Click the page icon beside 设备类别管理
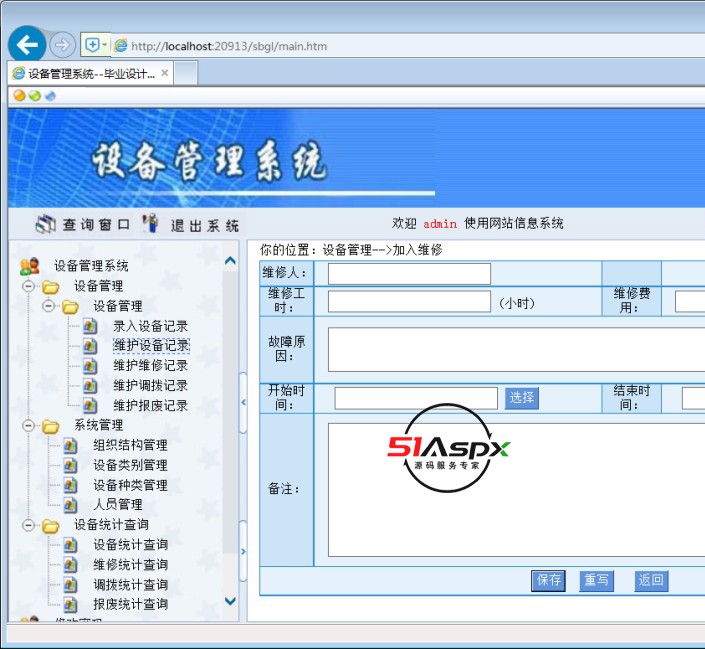Screen dimensions: 705x649 (x=70, y=465)
